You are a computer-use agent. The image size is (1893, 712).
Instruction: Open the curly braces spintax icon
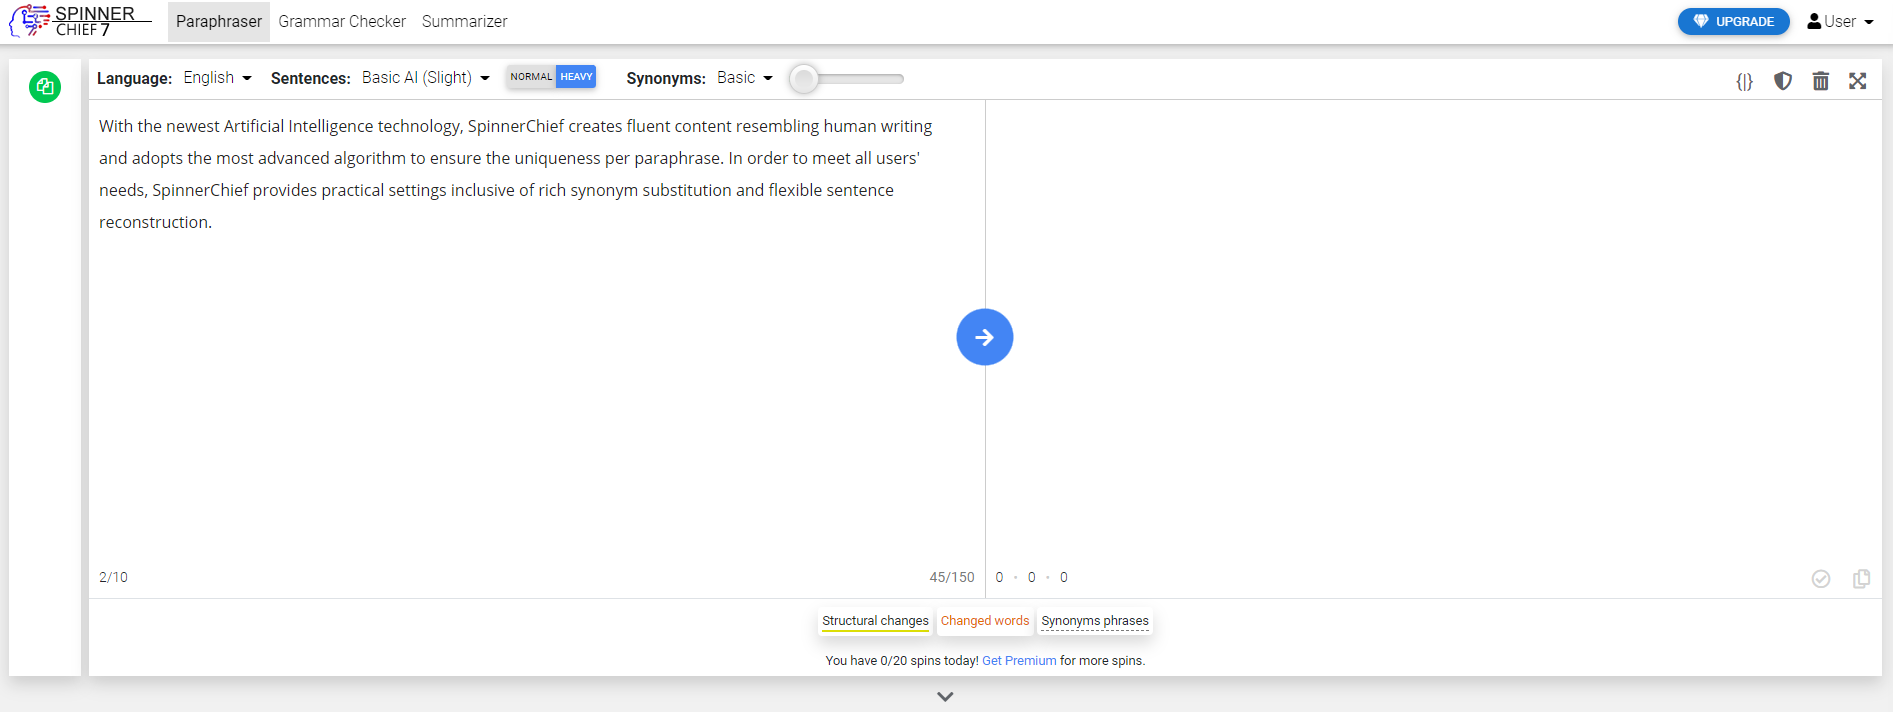coord(1744,82)
